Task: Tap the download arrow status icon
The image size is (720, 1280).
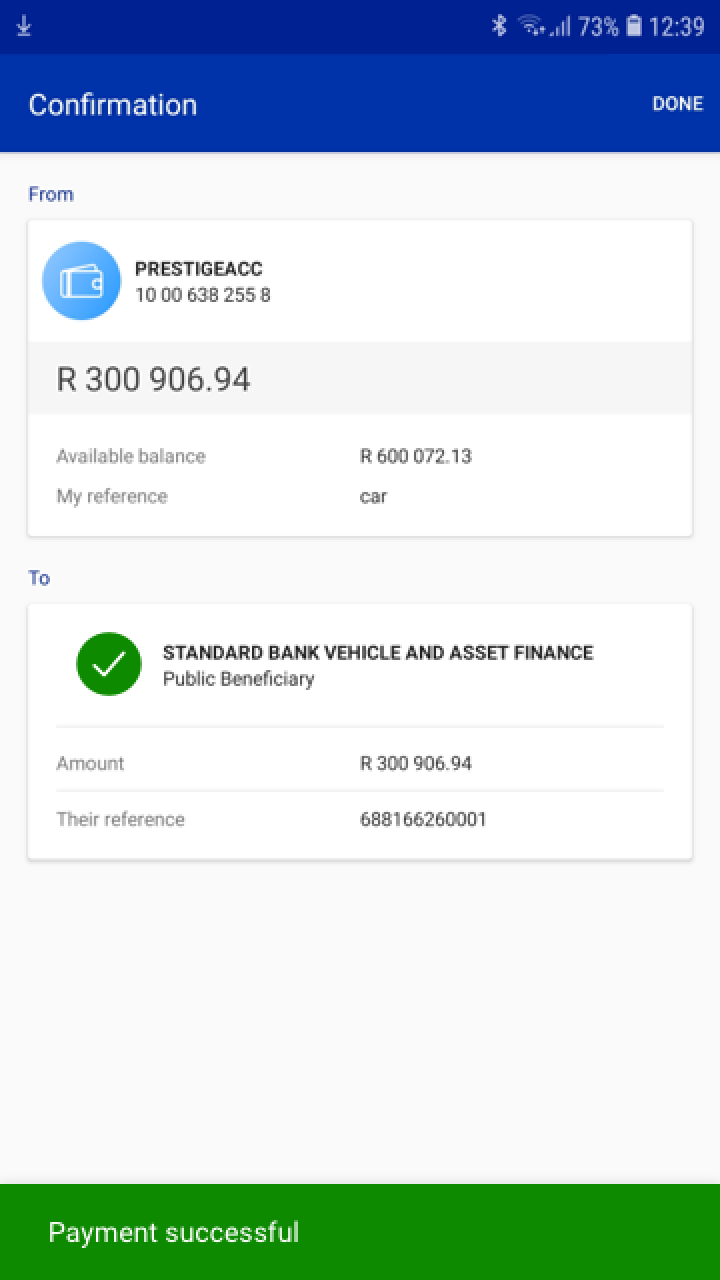Action: (x=24, y=27)
